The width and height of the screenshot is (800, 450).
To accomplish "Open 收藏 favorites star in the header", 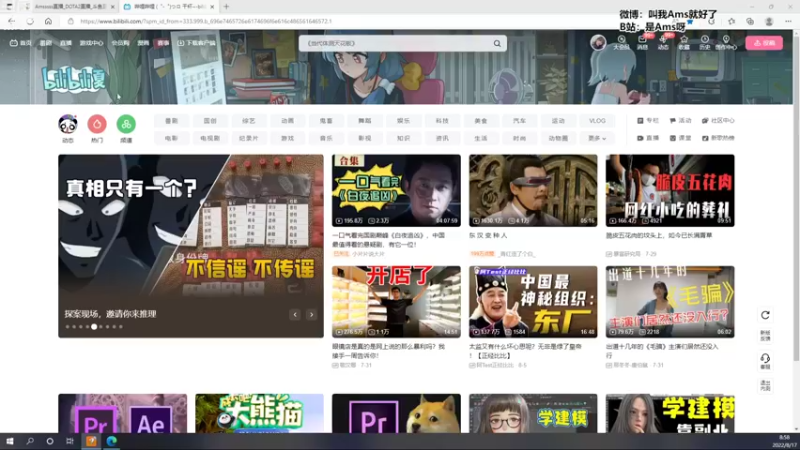I will pos(684,43).
